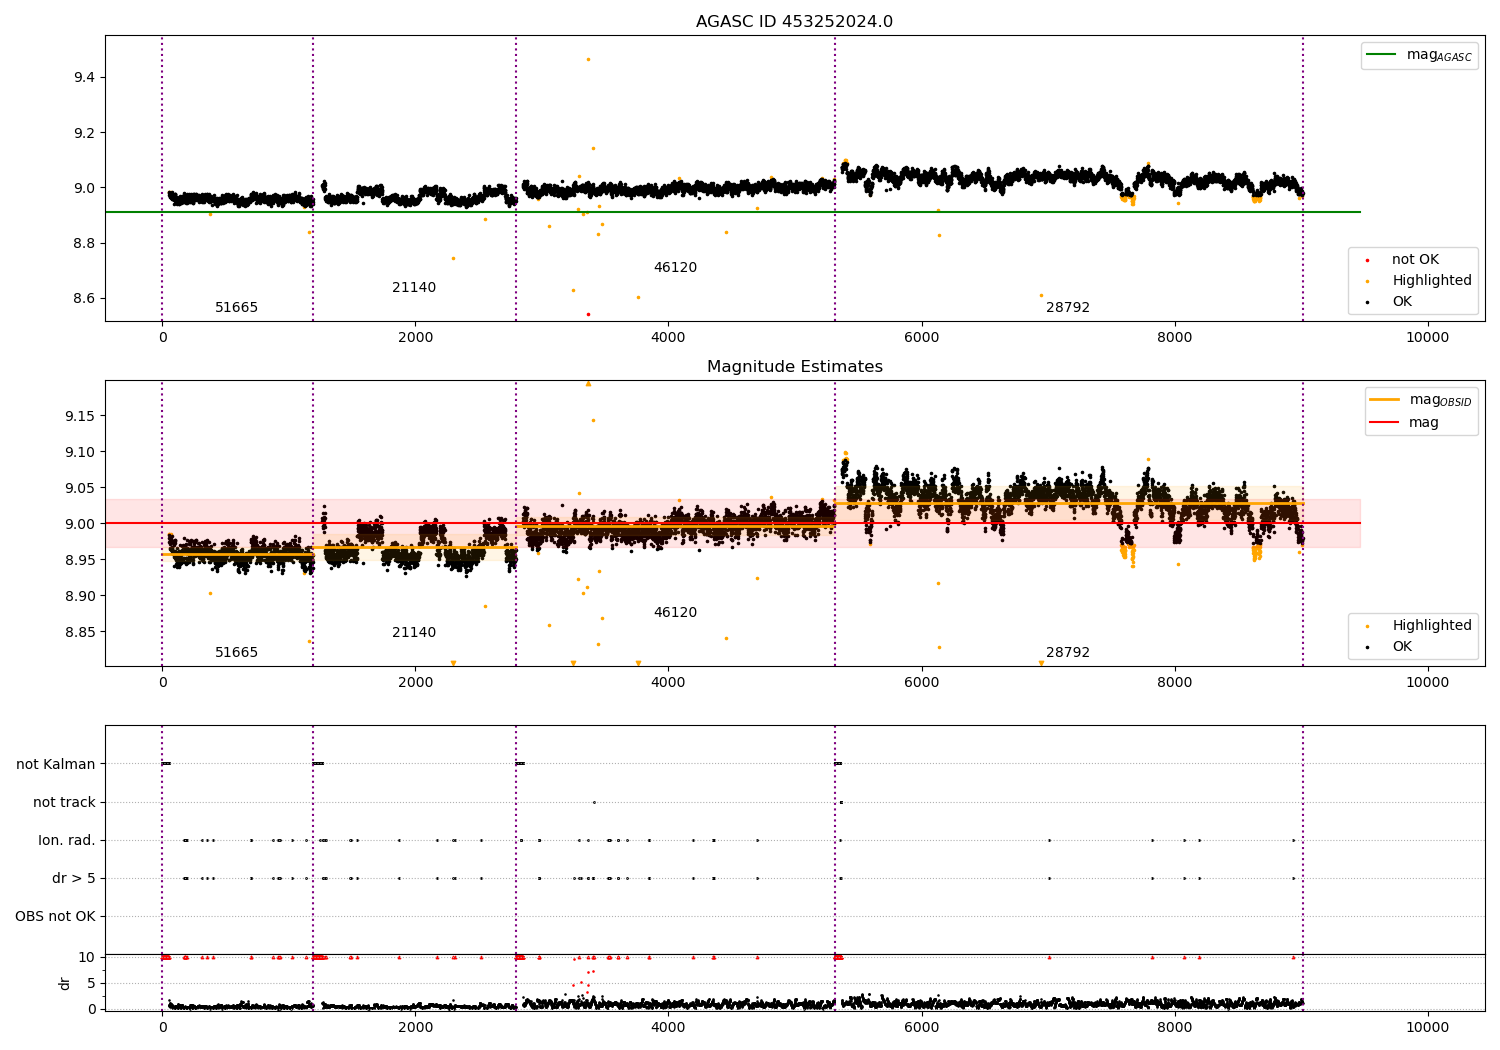
Task: Click the "AGASC ID 453252024.0" plot title
Action: pyautogui.click(x=794, y=22)
